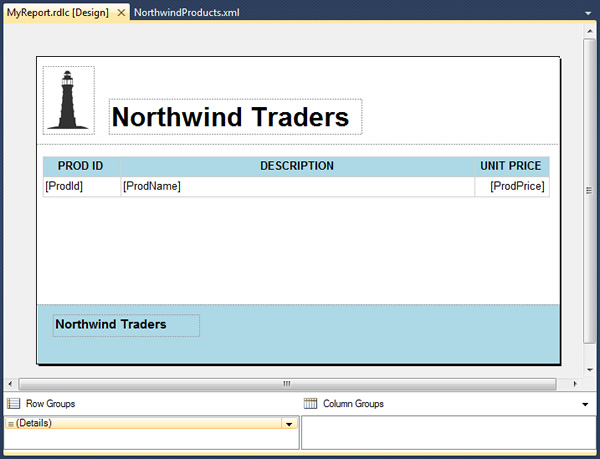Screen dimensions: 600x459
Task: Click the horizontal scrollbar thumb
Action: coord(287,384)
